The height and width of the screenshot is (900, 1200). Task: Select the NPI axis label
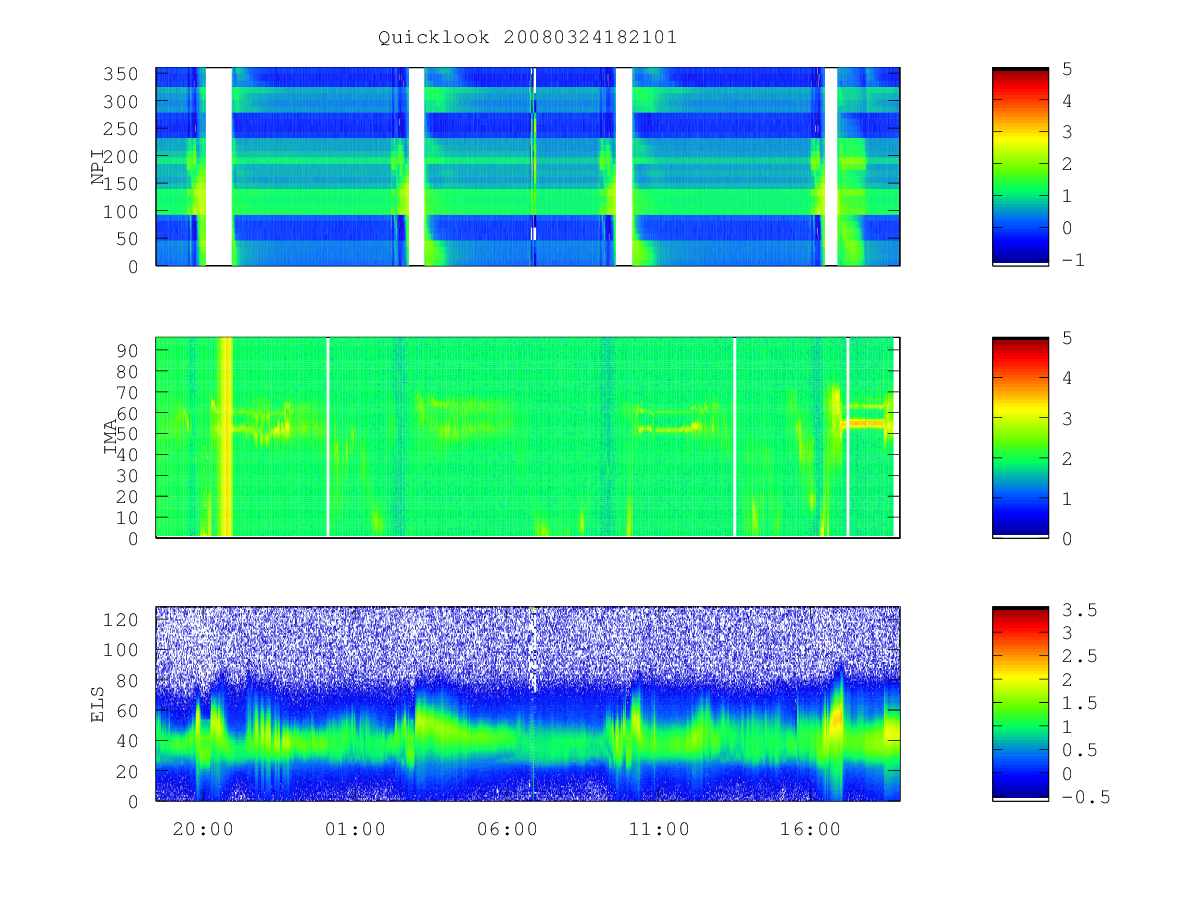point(99,166)
